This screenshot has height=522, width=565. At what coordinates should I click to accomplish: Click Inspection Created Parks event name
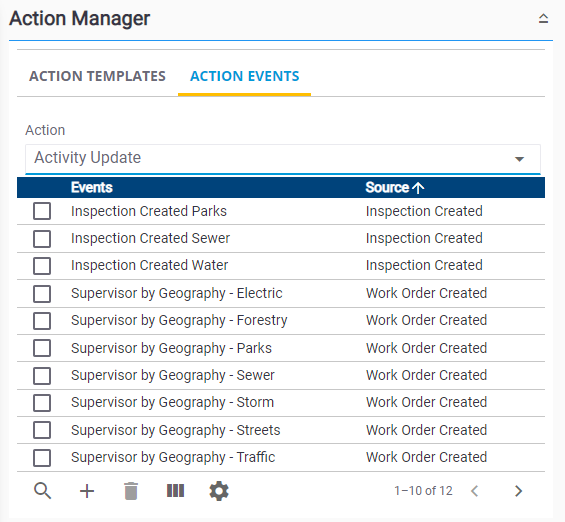tap(149, 211)
